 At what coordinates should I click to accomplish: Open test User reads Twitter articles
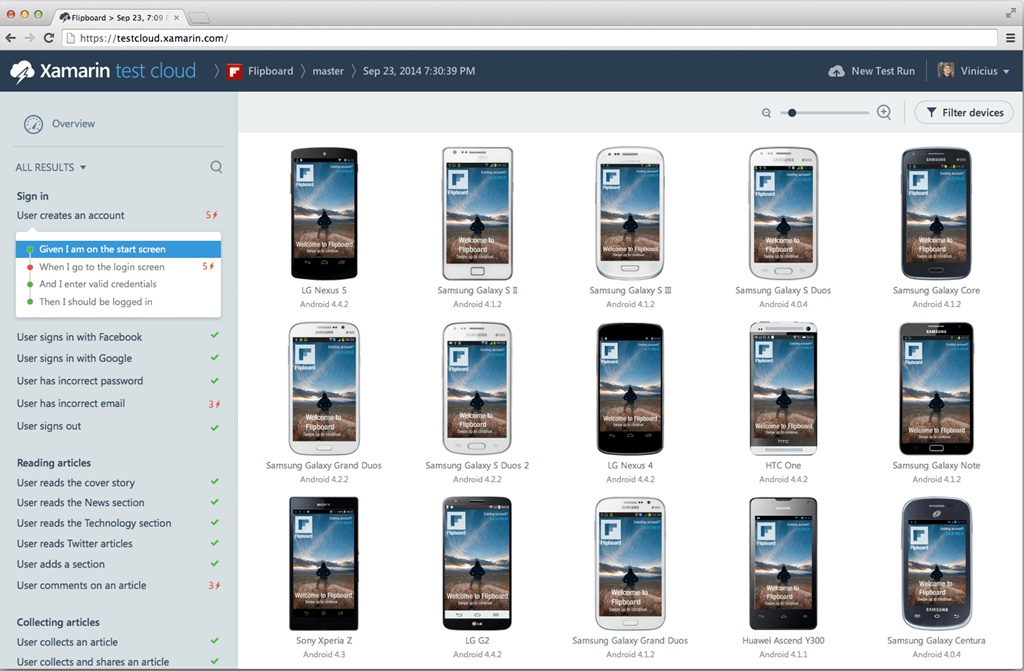coord(74,544)
